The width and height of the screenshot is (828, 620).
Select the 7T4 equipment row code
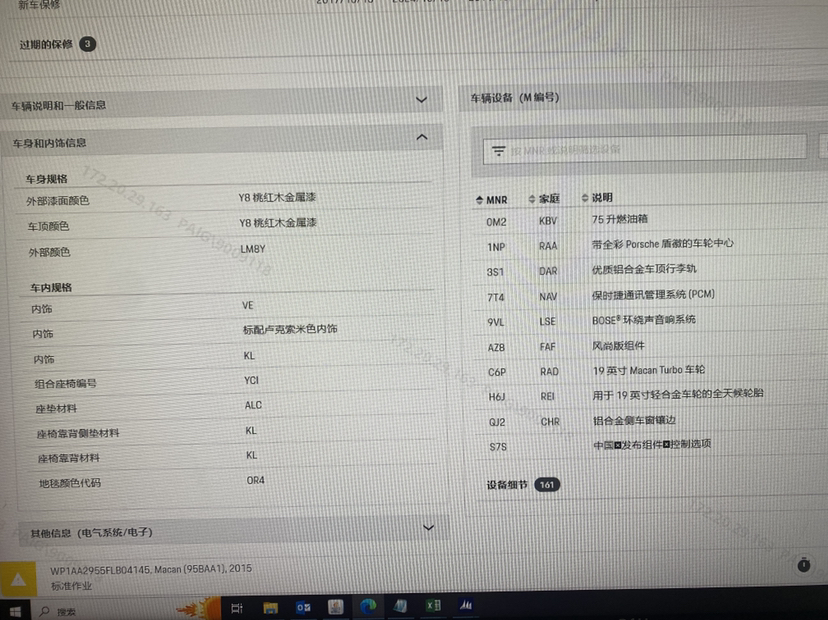[x=496, y=297]
